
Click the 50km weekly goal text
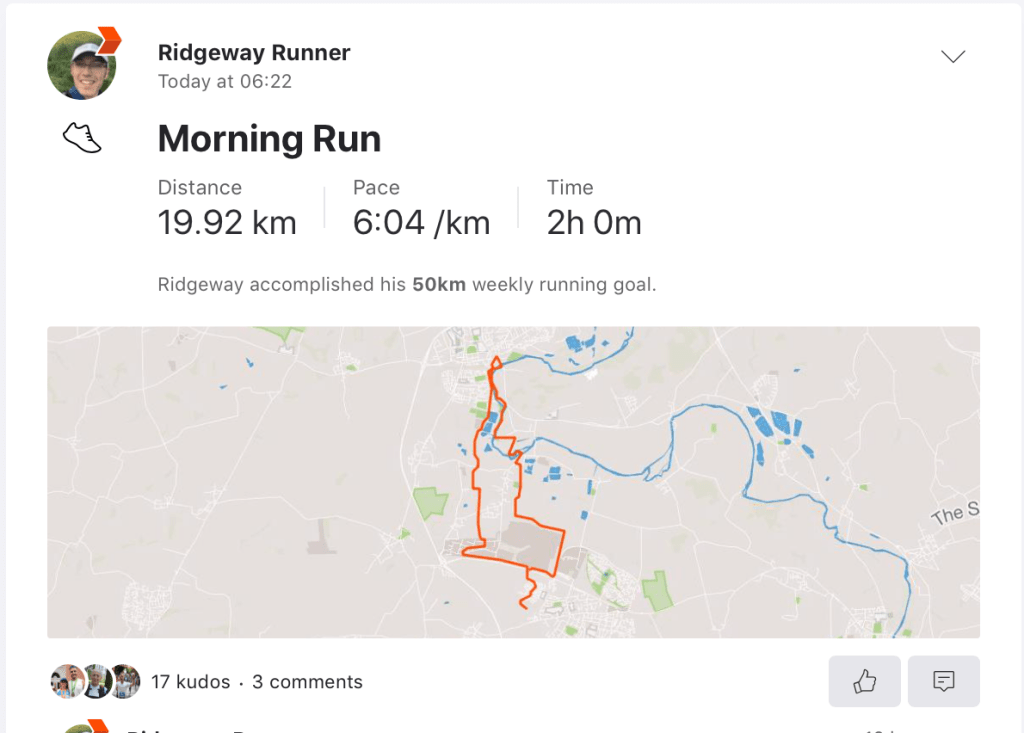point(439,285)
